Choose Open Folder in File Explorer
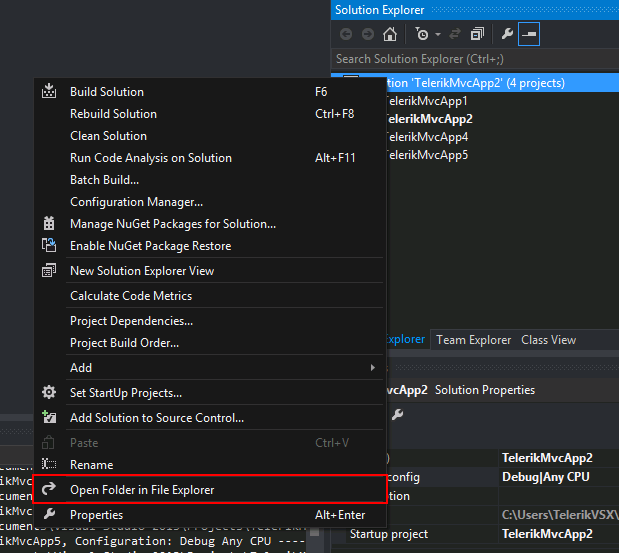 (210, 490)
